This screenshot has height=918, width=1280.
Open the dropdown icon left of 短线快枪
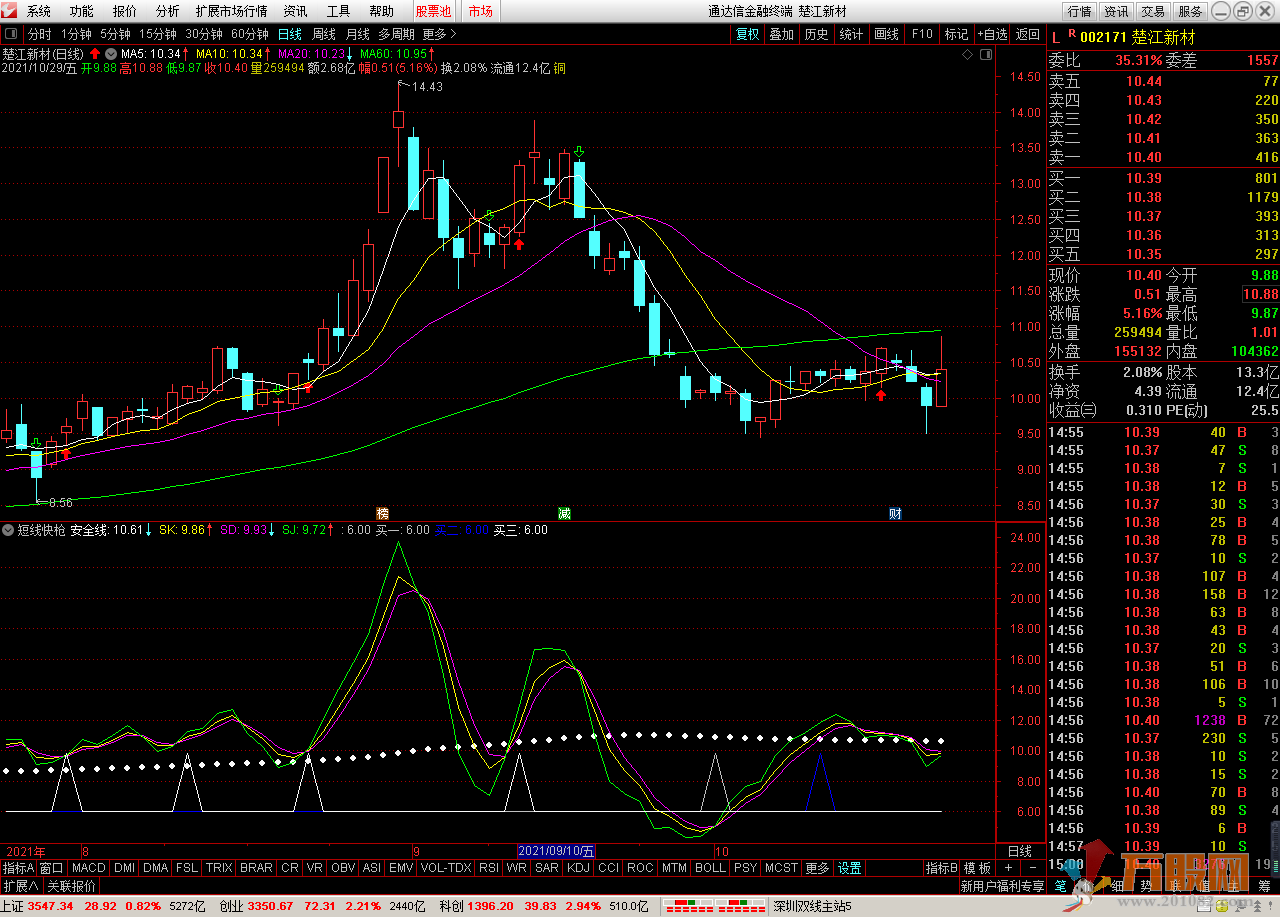[x=9, y=530]
